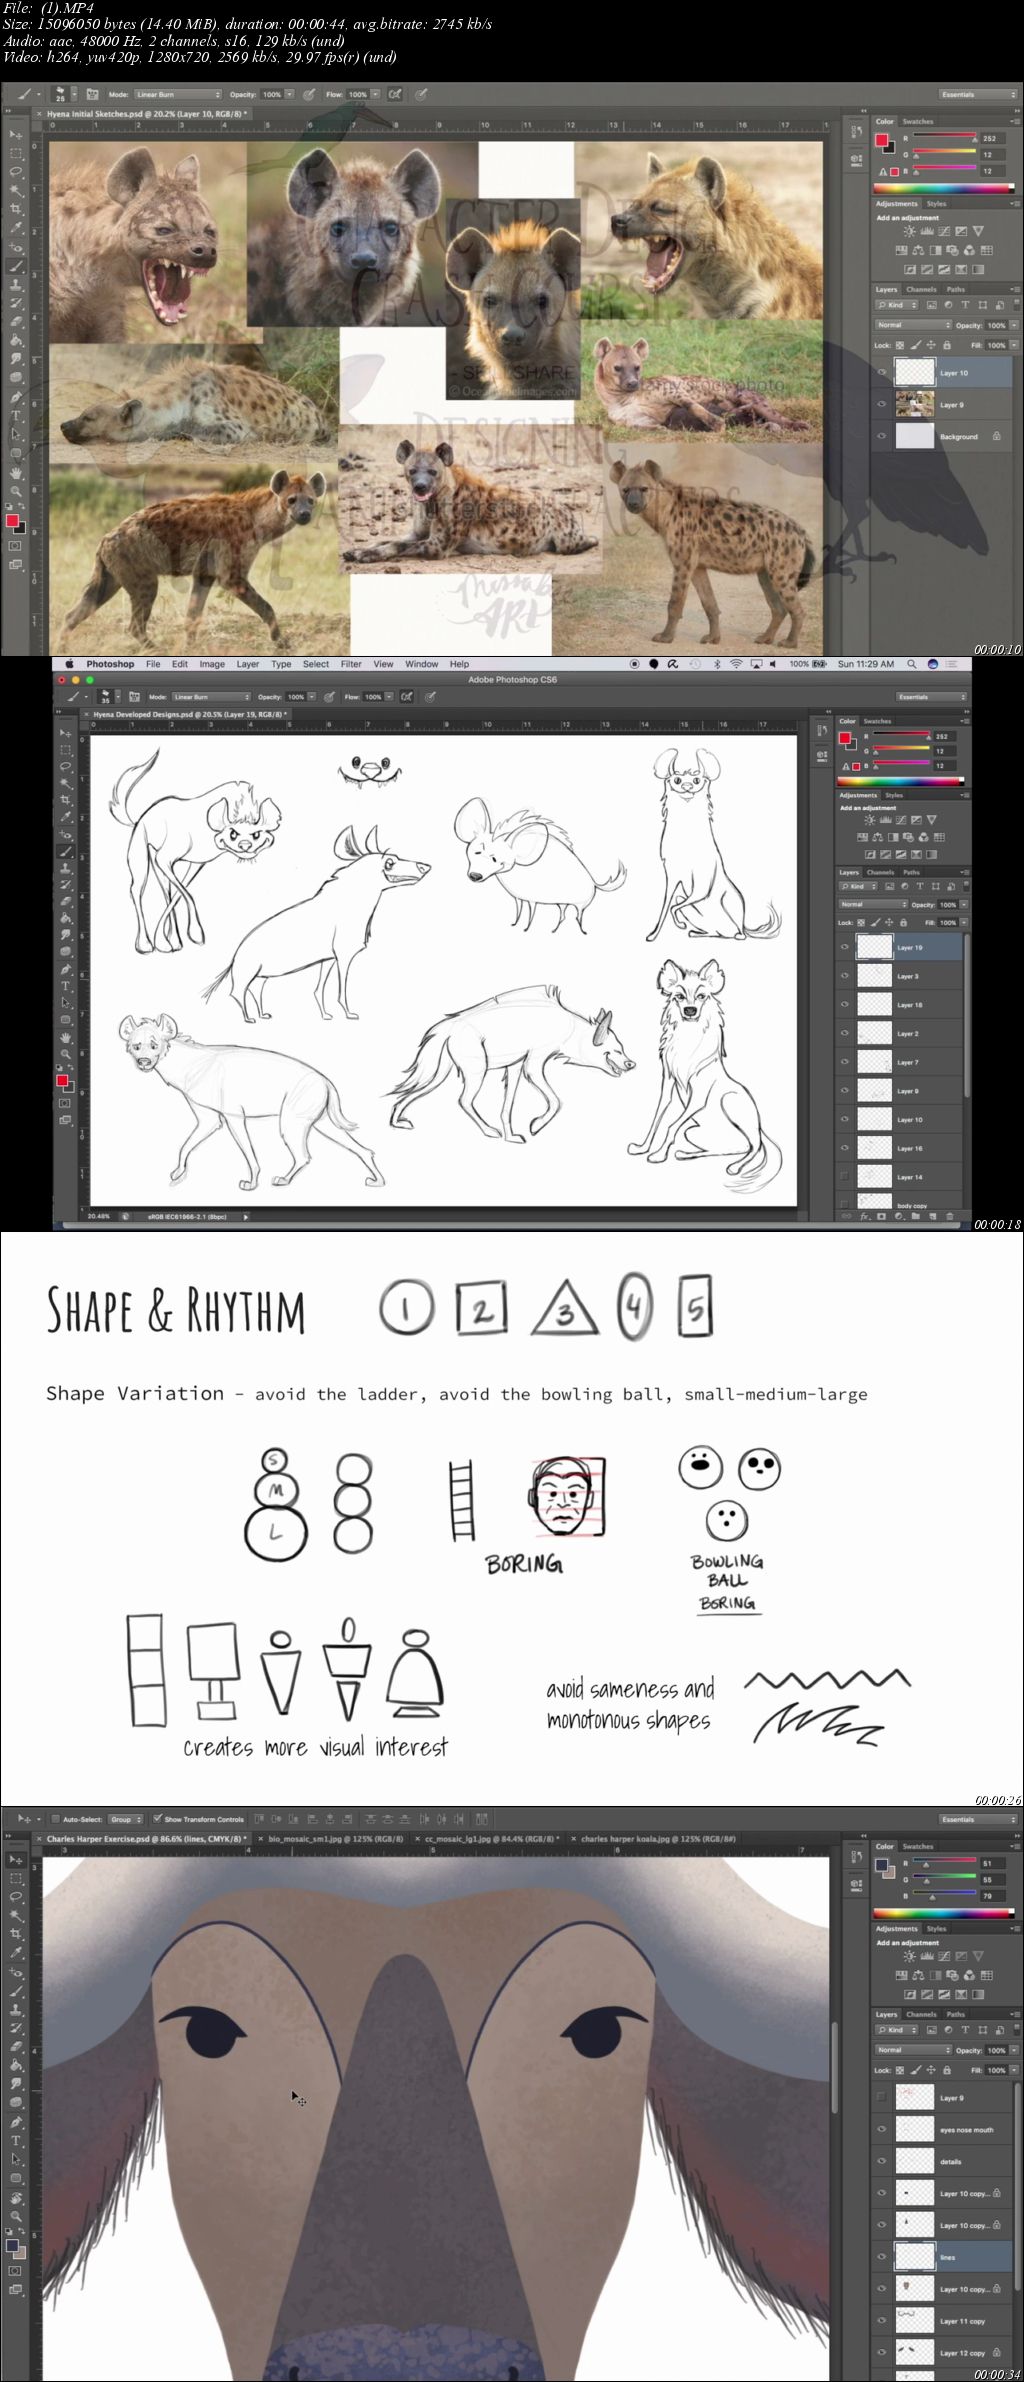Select the Quick Selection tool in Hyena Initial Sketches window
Viewport: 1024px width, 2382px height.
[x=16, y=190]
